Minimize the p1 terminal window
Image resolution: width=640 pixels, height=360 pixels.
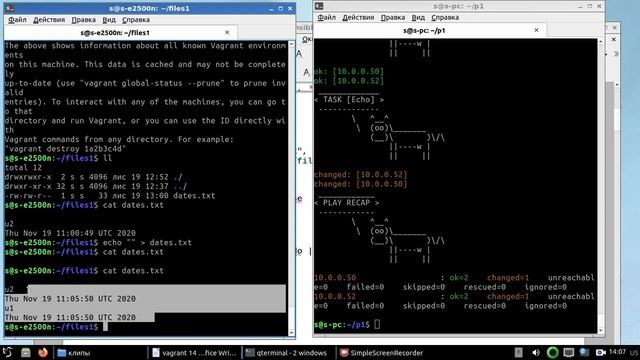(580, 7)
